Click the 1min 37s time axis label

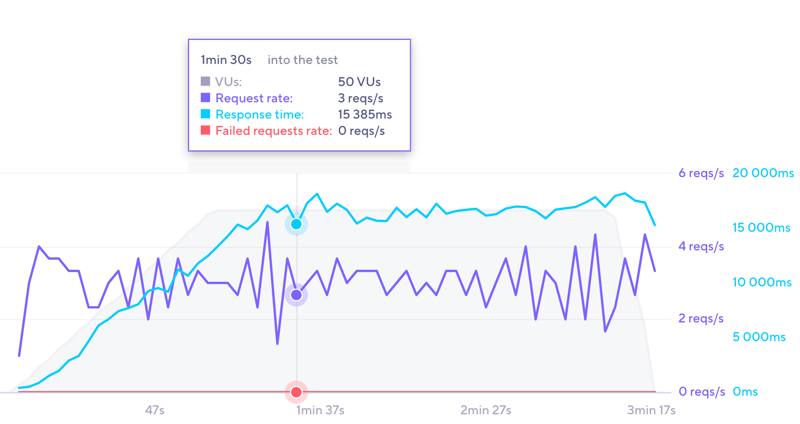321,410
